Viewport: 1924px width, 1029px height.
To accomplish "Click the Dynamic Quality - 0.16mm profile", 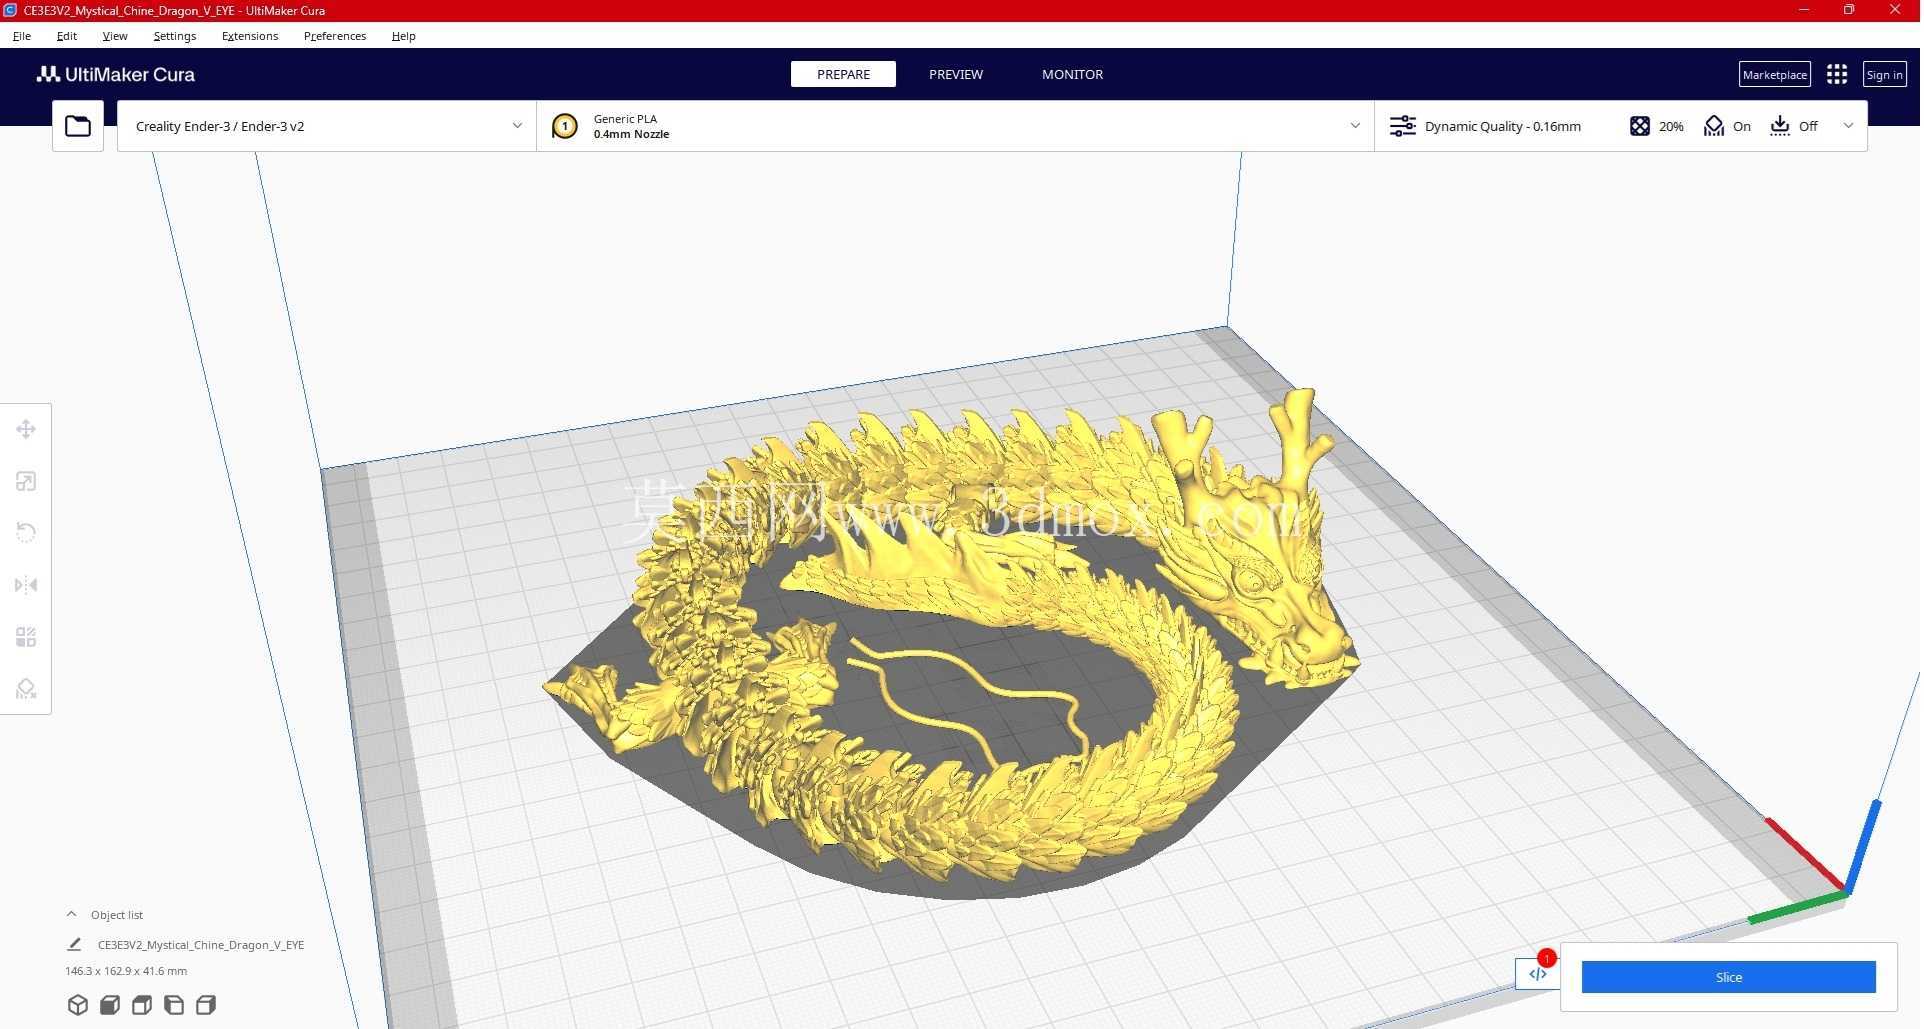I will coord(1502,126).
